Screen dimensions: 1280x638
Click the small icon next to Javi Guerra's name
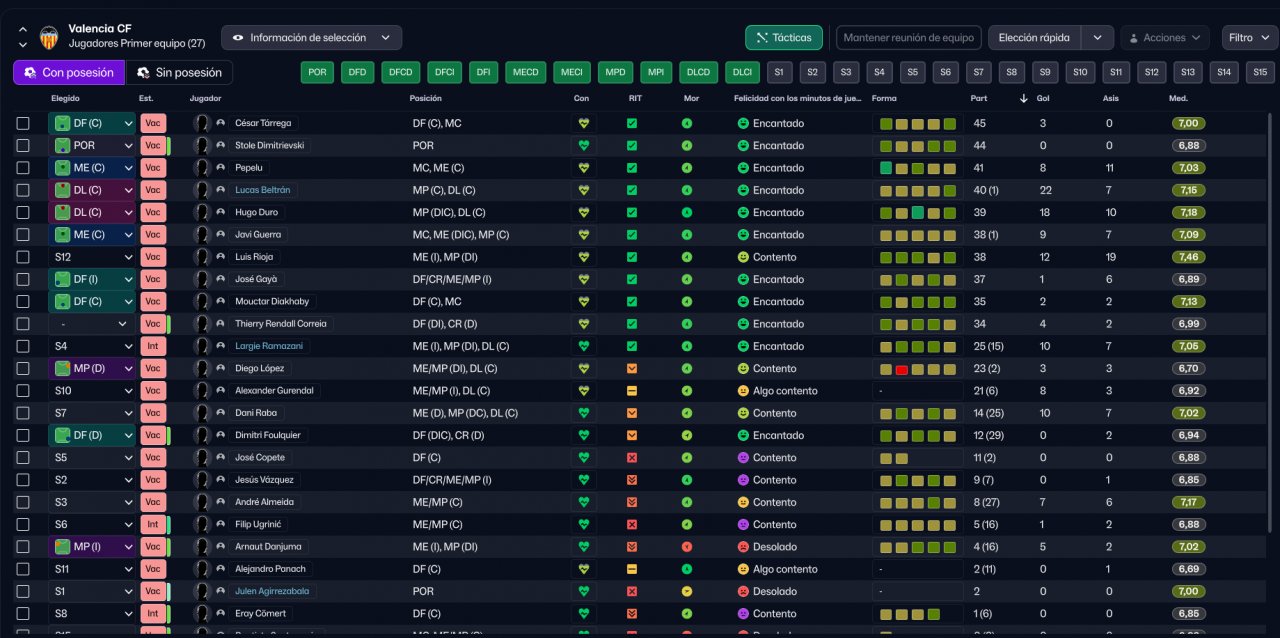[x=220, y=235]
